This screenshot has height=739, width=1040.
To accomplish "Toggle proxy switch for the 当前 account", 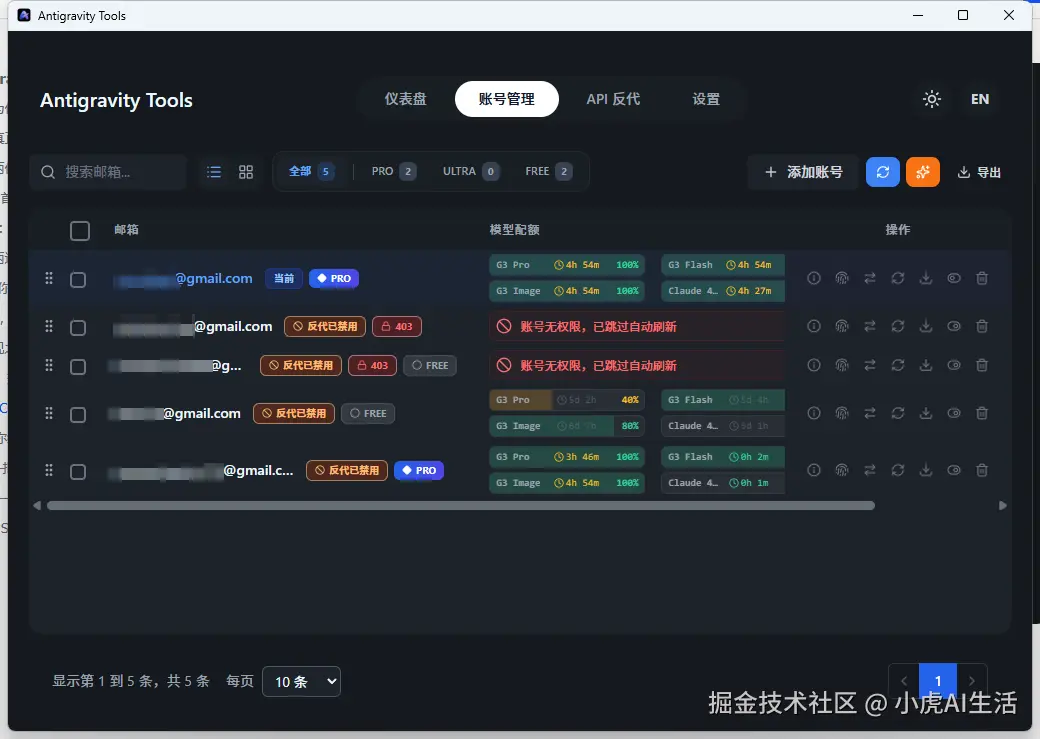I will [x=954, y=278].
